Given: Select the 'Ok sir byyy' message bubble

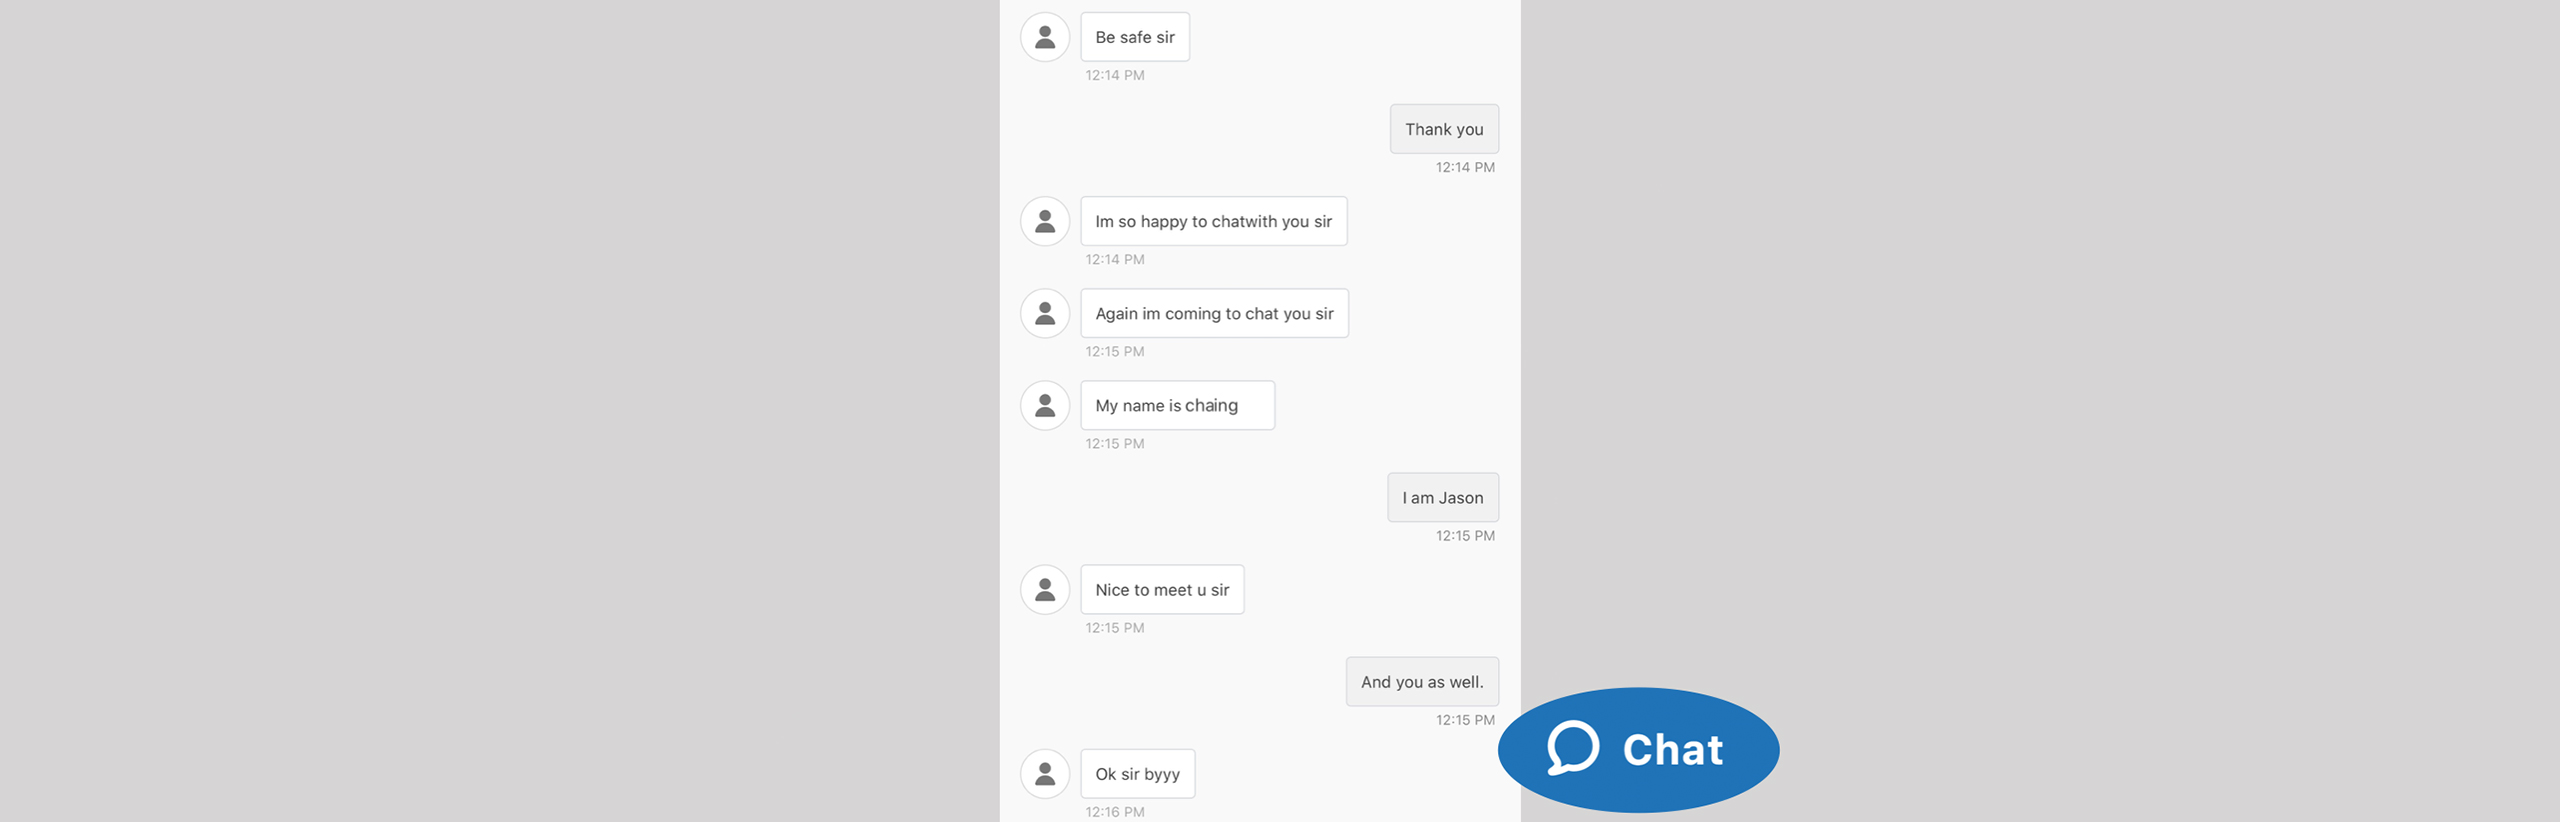Looking at the screenshot, I should tap(1138, 773).
